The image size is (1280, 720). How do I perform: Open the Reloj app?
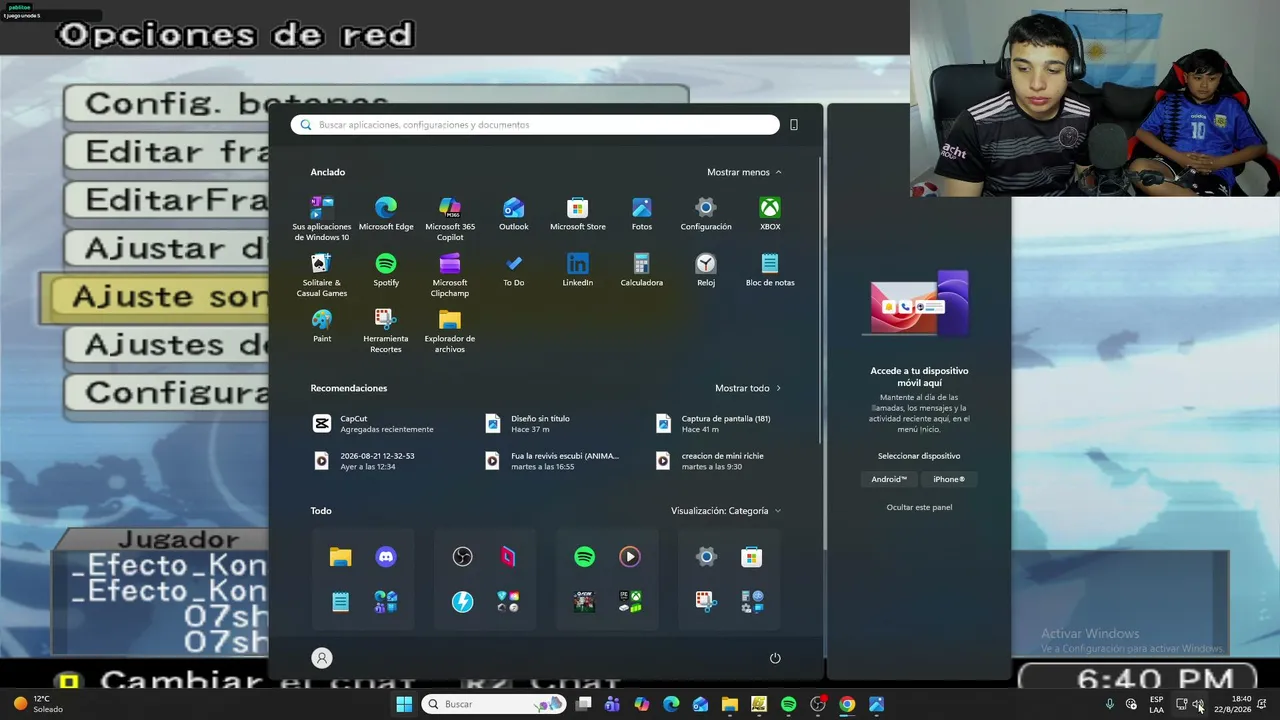(706, 270)
